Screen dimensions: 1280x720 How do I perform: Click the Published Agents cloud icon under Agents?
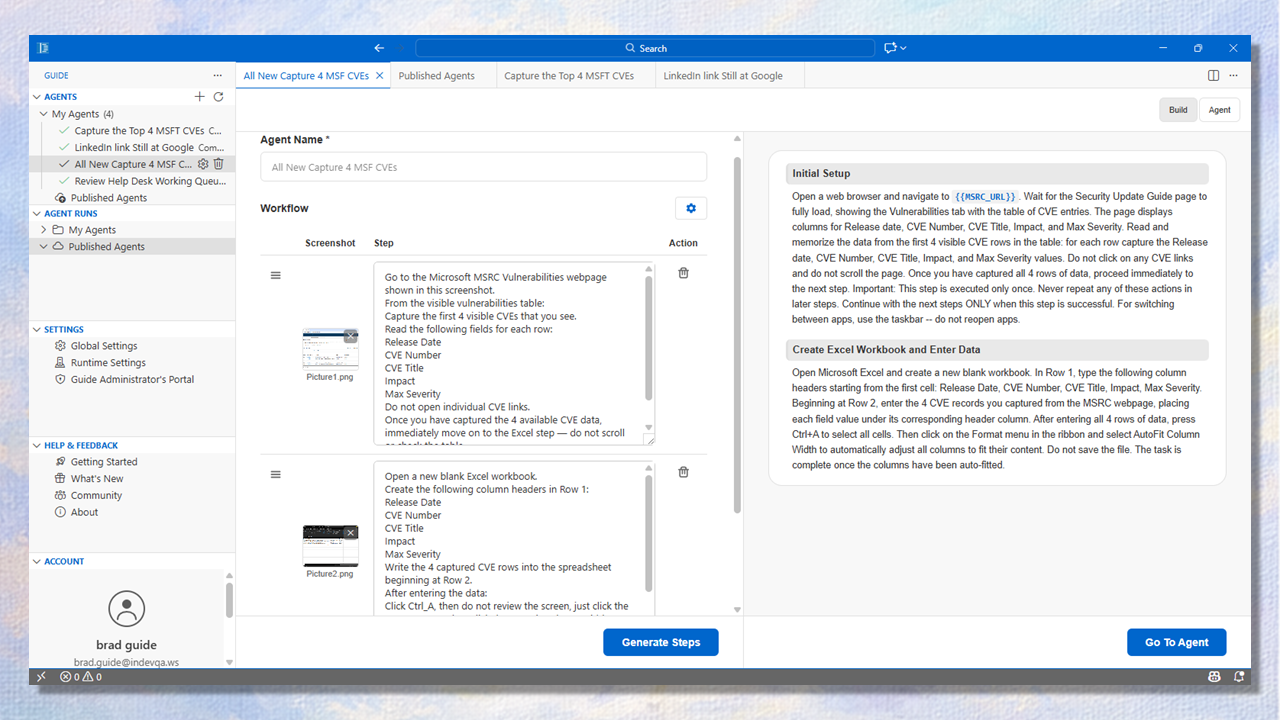(x=62, y=198)
